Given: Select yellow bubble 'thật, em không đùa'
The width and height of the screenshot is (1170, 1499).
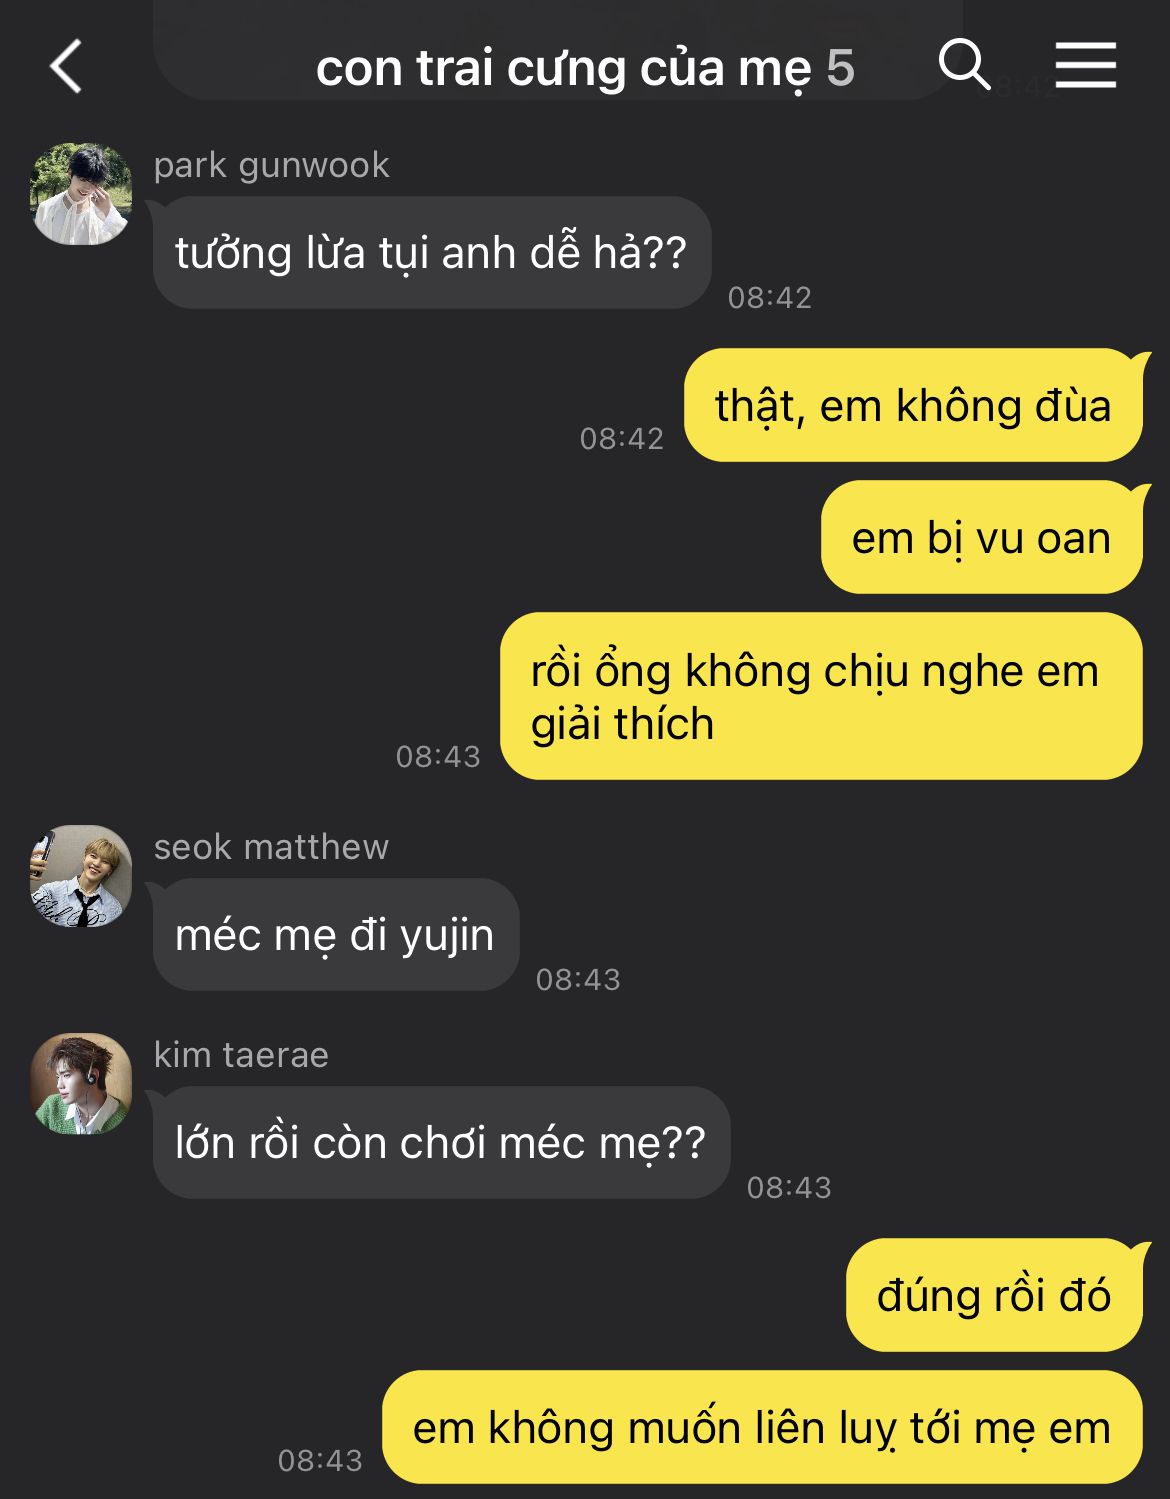Looking at the screenshot, I should pos(913,405).
